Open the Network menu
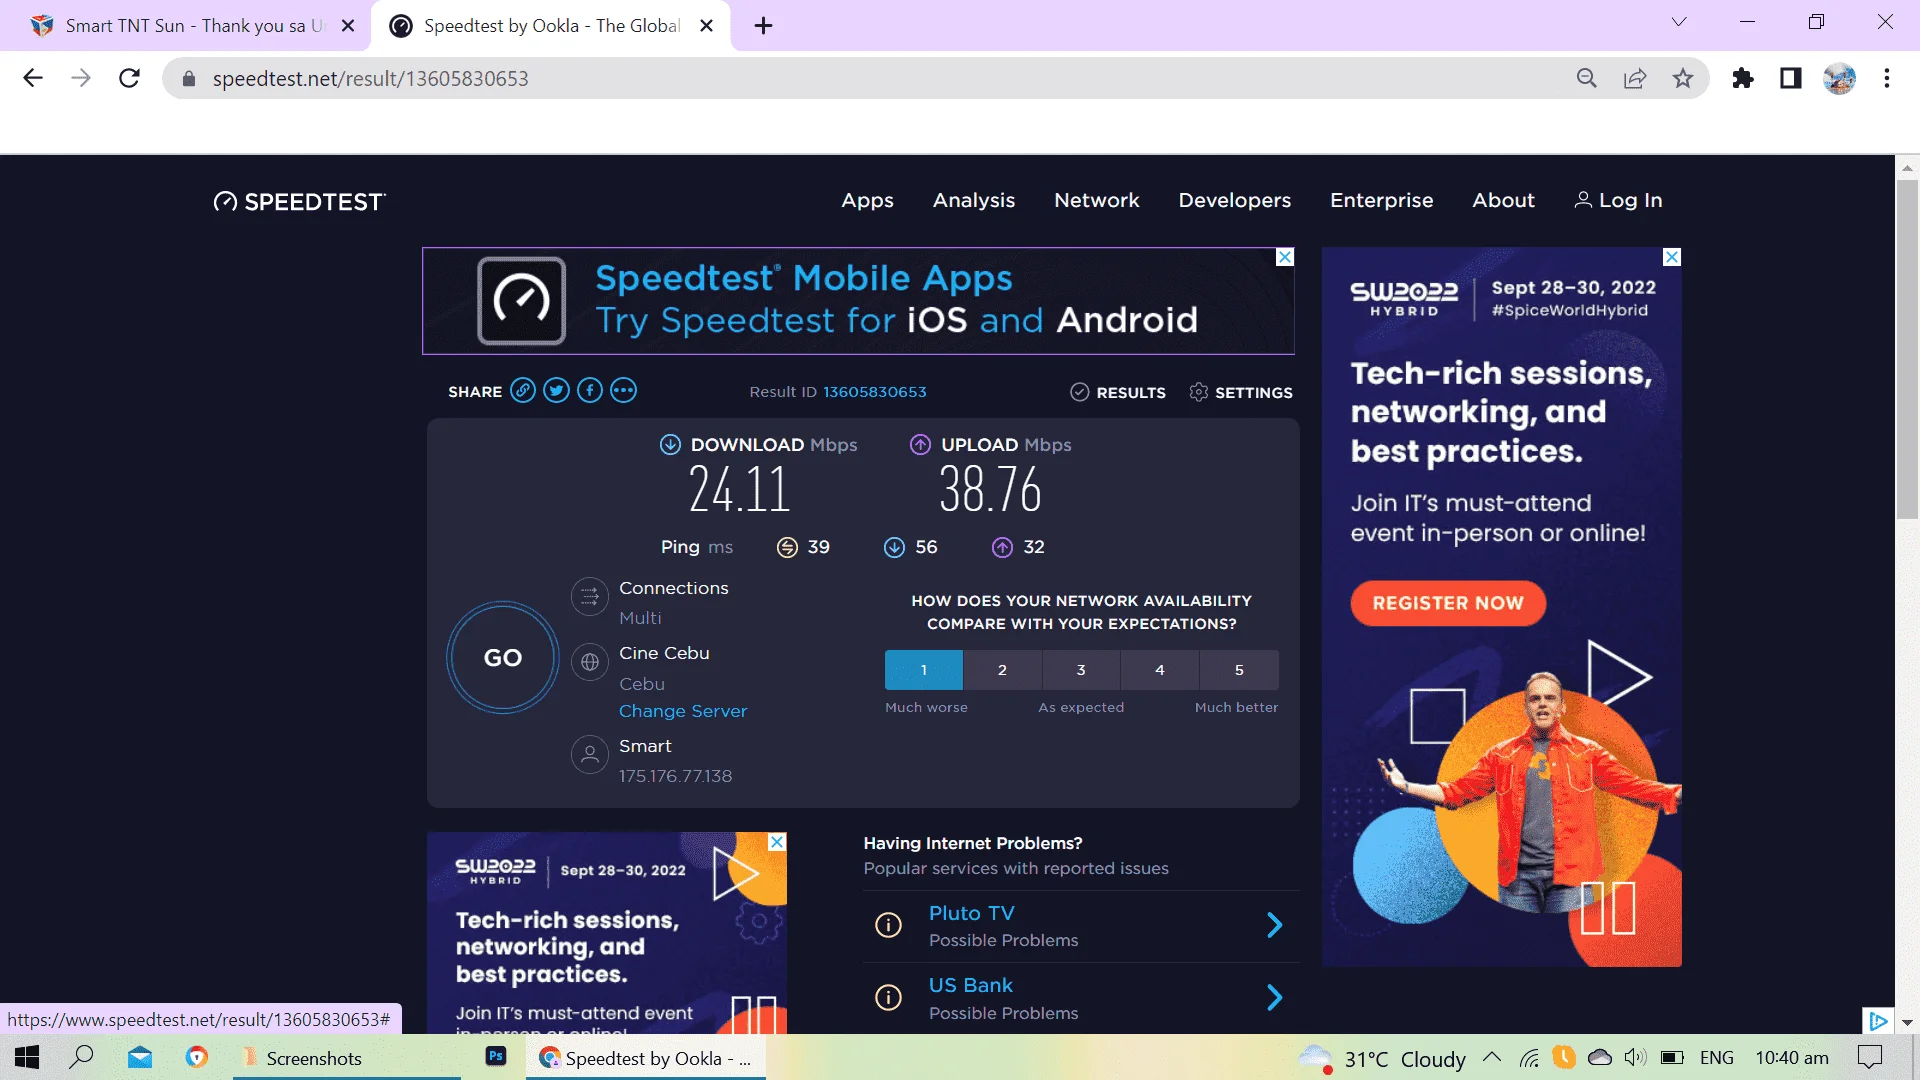The height and width of the screenshot is (1080, 1920). click(x=1097, y=200)
